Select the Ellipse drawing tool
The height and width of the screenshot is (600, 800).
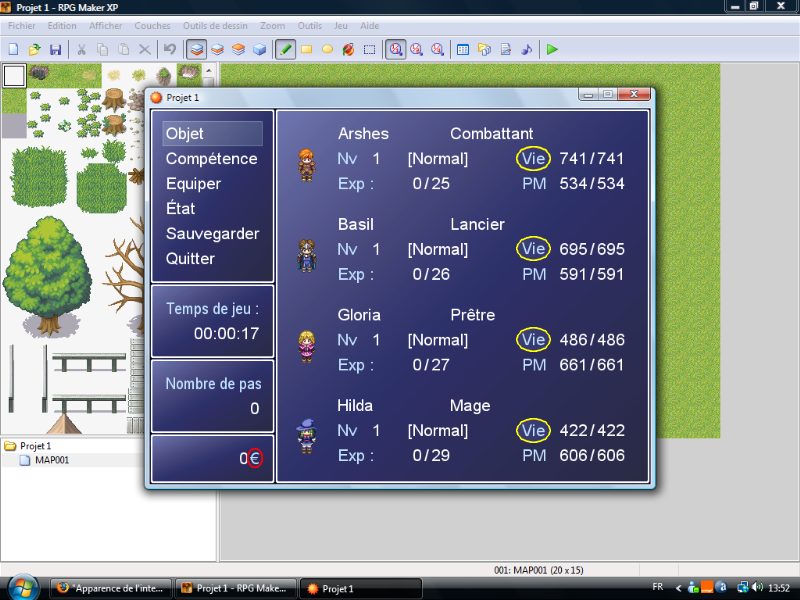[328, 49]
